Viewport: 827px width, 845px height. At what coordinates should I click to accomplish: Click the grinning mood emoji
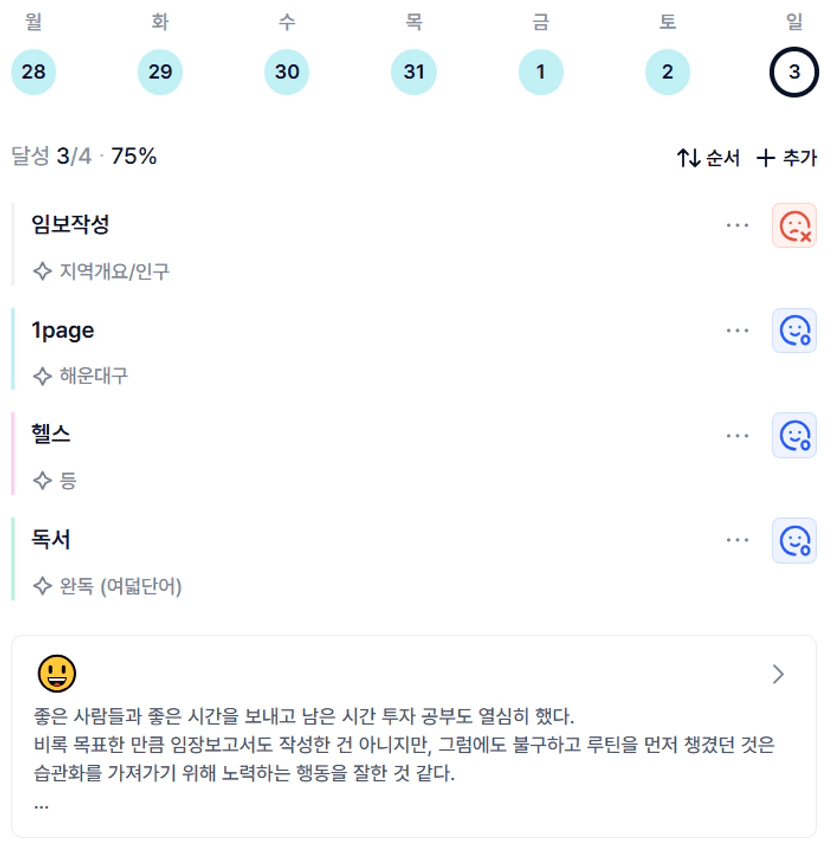coord(57,674)
